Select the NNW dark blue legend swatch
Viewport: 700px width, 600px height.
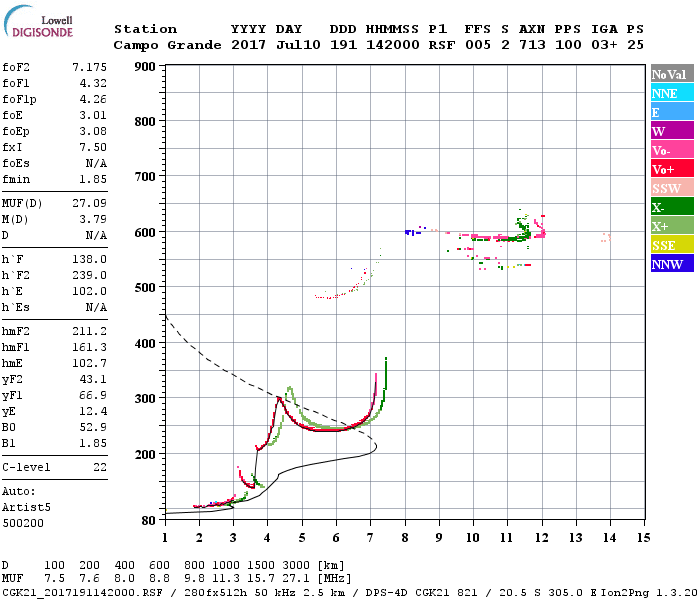pyautogui.click(x=672, y=263)
